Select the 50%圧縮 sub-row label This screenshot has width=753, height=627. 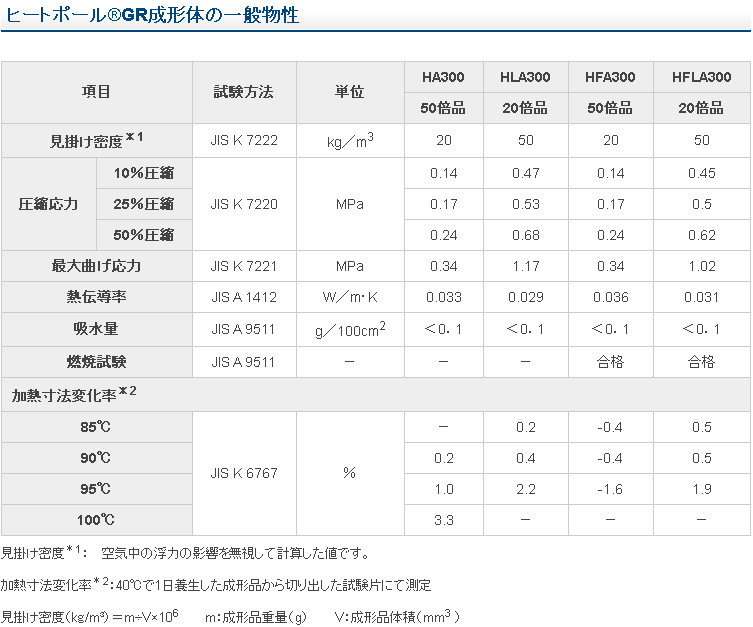tap(144, 235)
